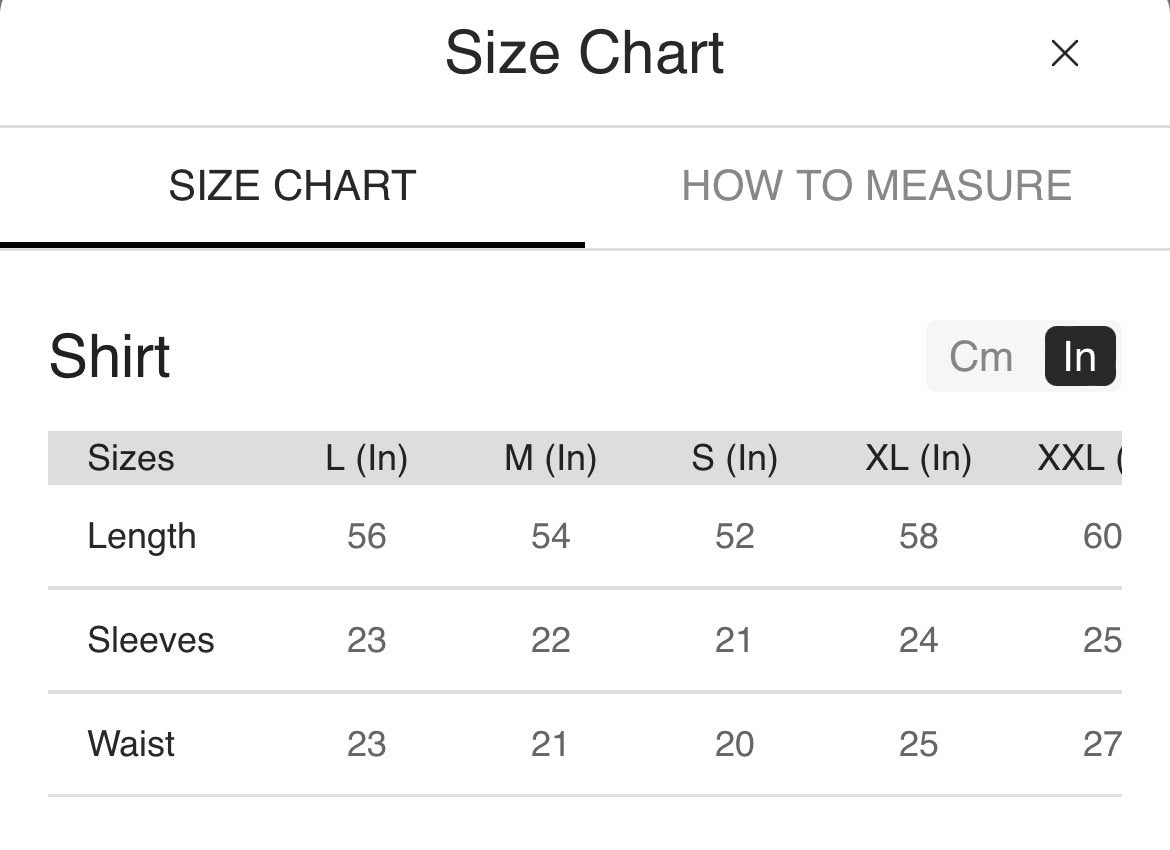Click the Sizes header cell
Viewport: 1170px width, 850px height.
[131, 458]
